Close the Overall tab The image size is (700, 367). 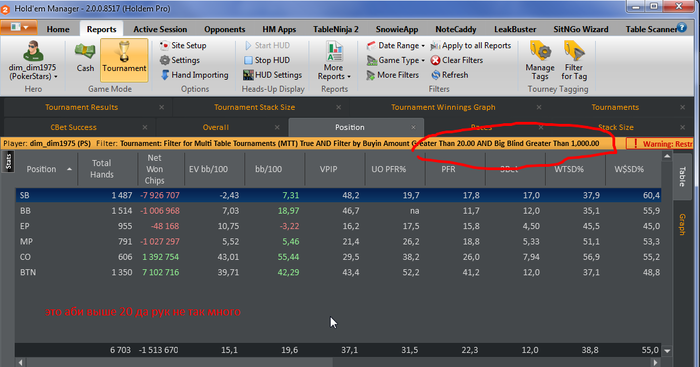pyautogui.click(x=277, y=127)
